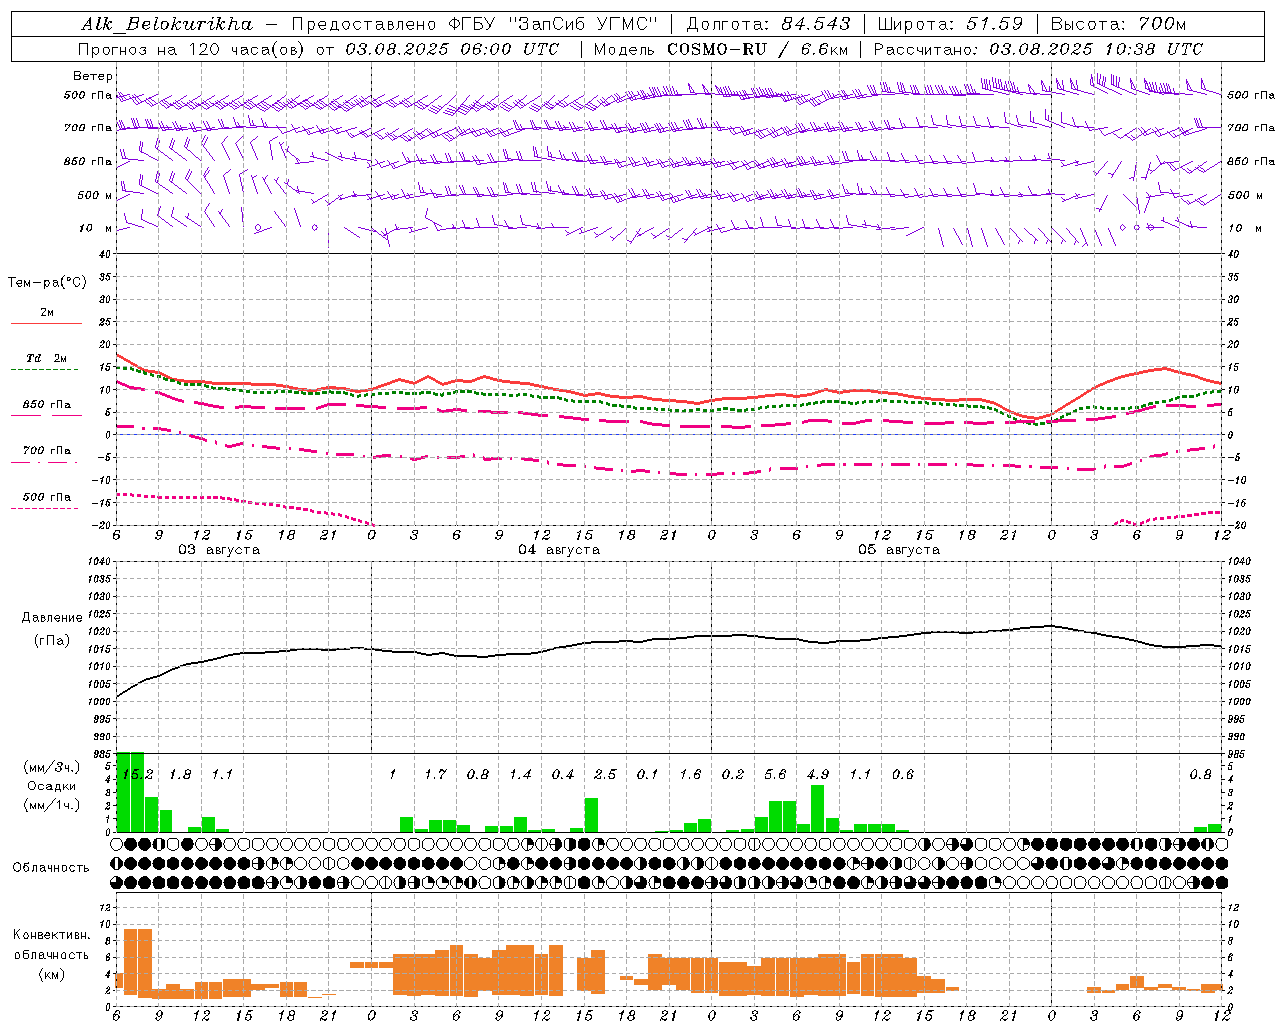1280x1024 pixels.
Task: Click the '0.2' precipitation value
Action: pos(733,775)
